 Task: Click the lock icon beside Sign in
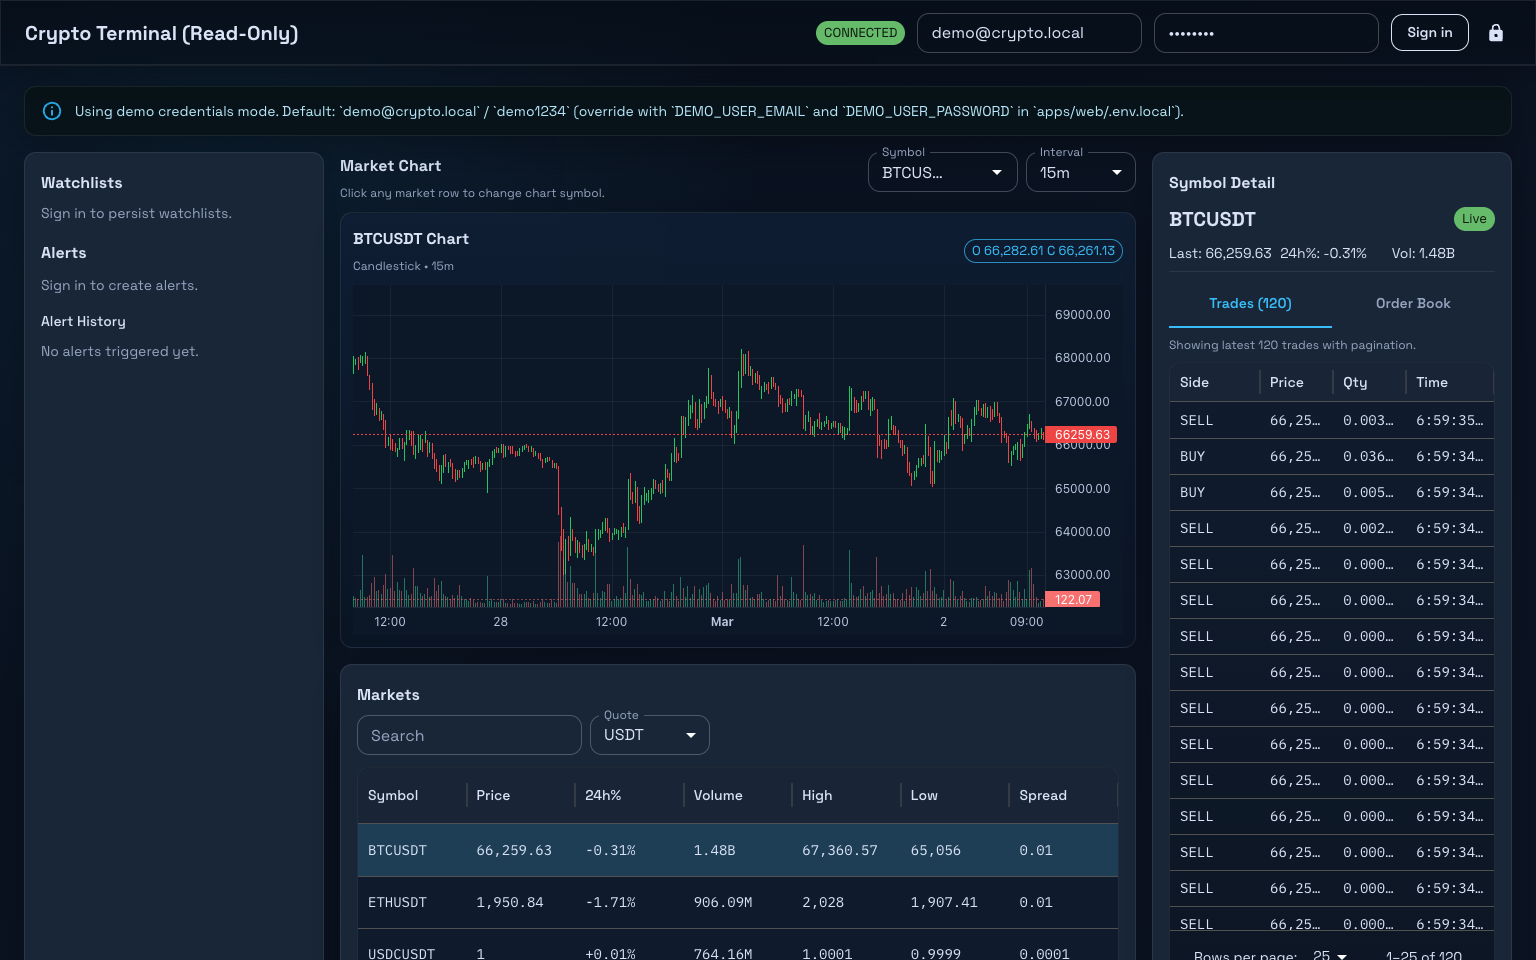(1495, 33)
